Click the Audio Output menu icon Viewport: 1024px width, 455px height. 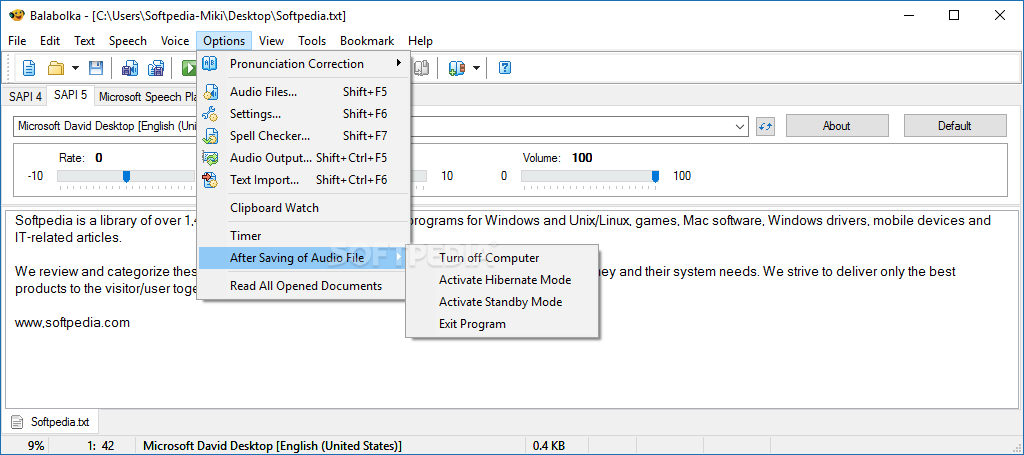coord(210,158)
